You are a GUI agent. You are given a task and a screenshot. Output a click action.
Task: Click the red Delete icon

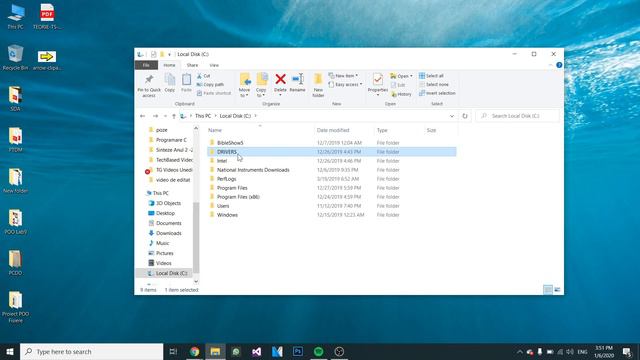280,79
